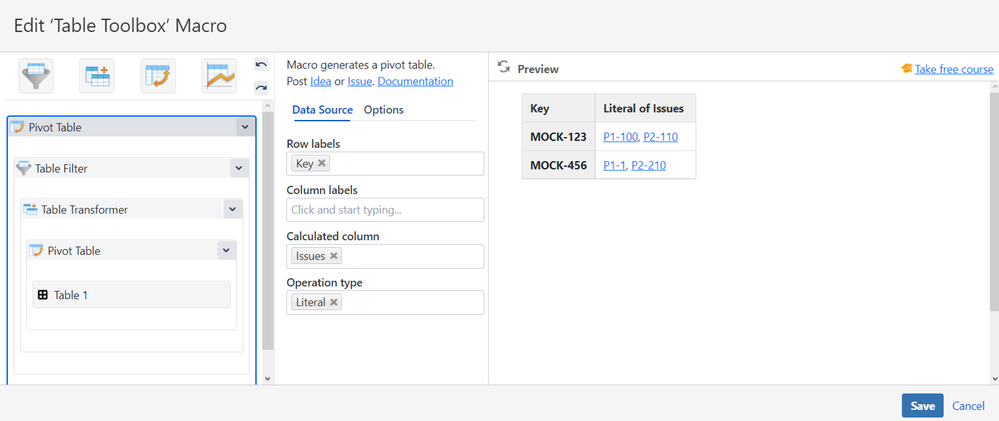Remove the Key tag from Row labels
Image resolution: width=999 pixels, height=421 pixels.
(323, 163)
